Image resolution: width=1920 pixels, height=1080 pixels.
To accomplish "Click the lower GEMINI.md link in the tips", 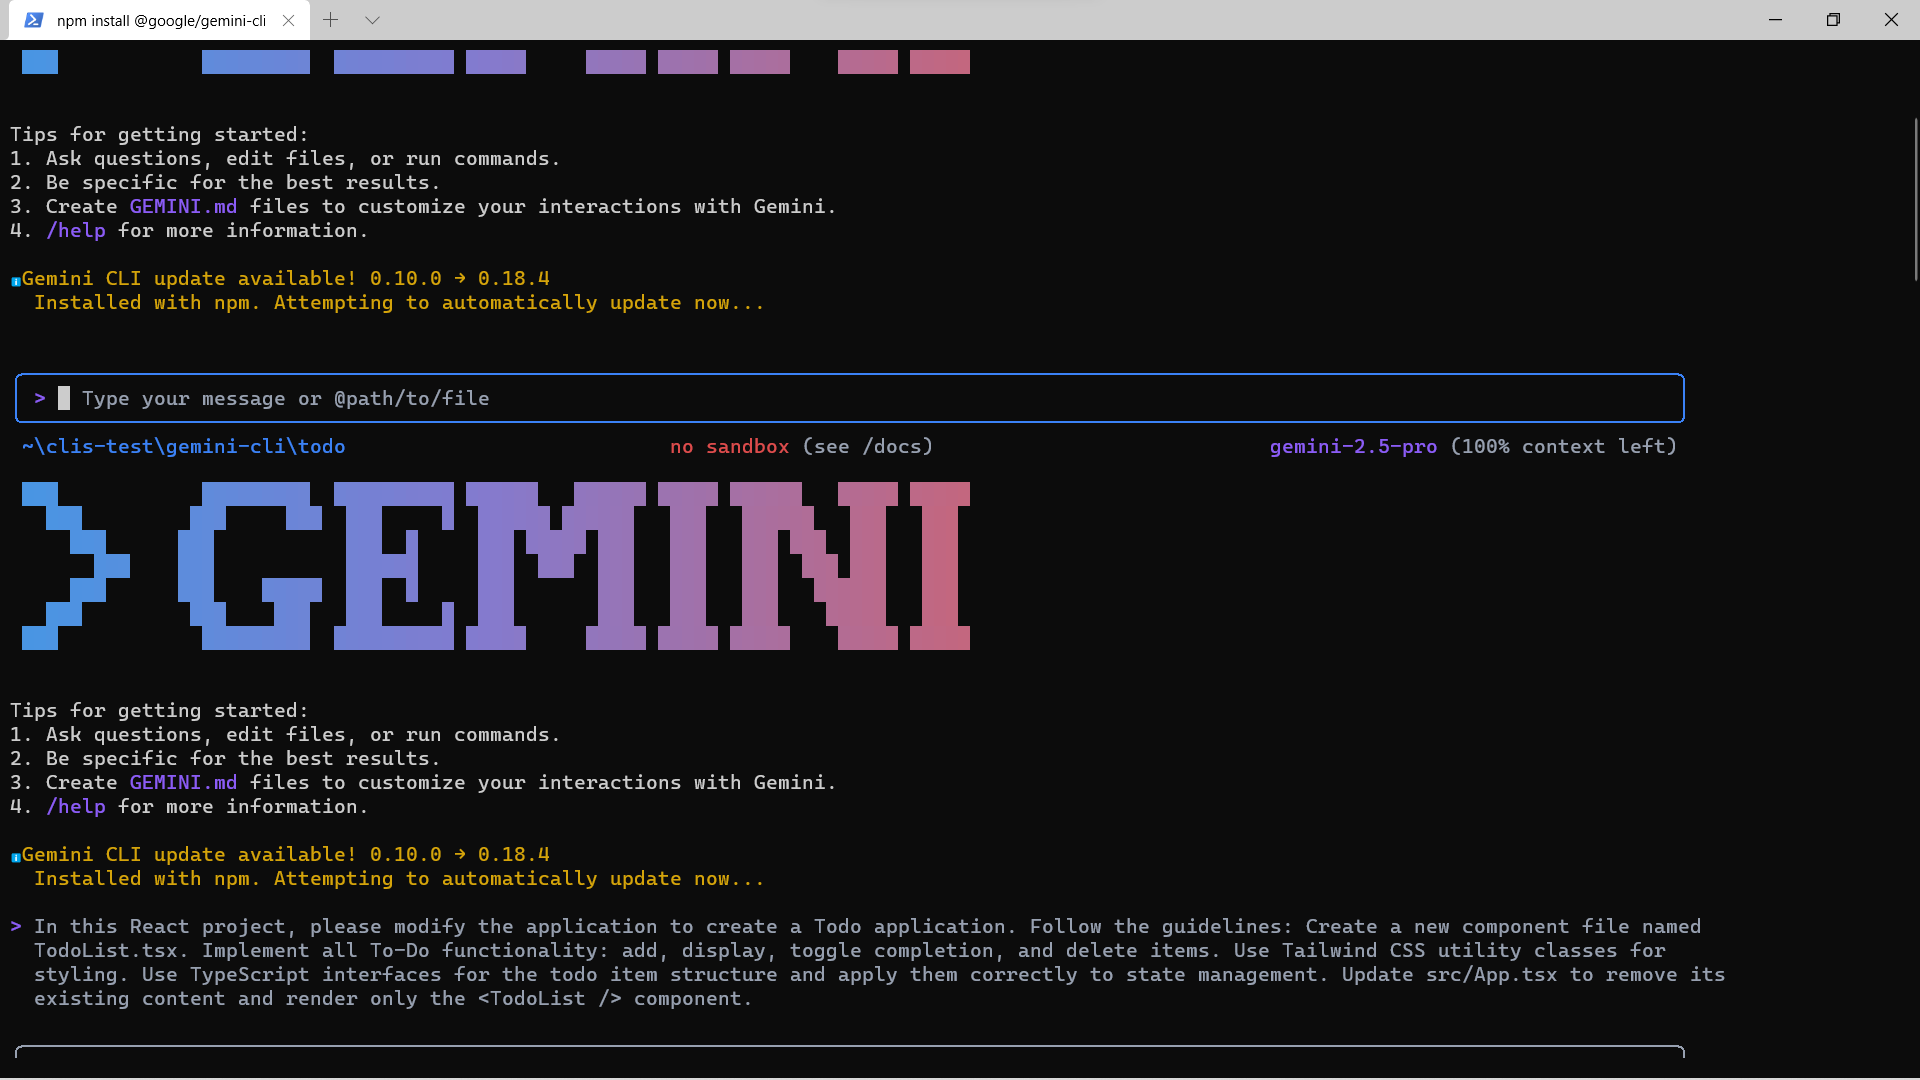I will point(183,782).
